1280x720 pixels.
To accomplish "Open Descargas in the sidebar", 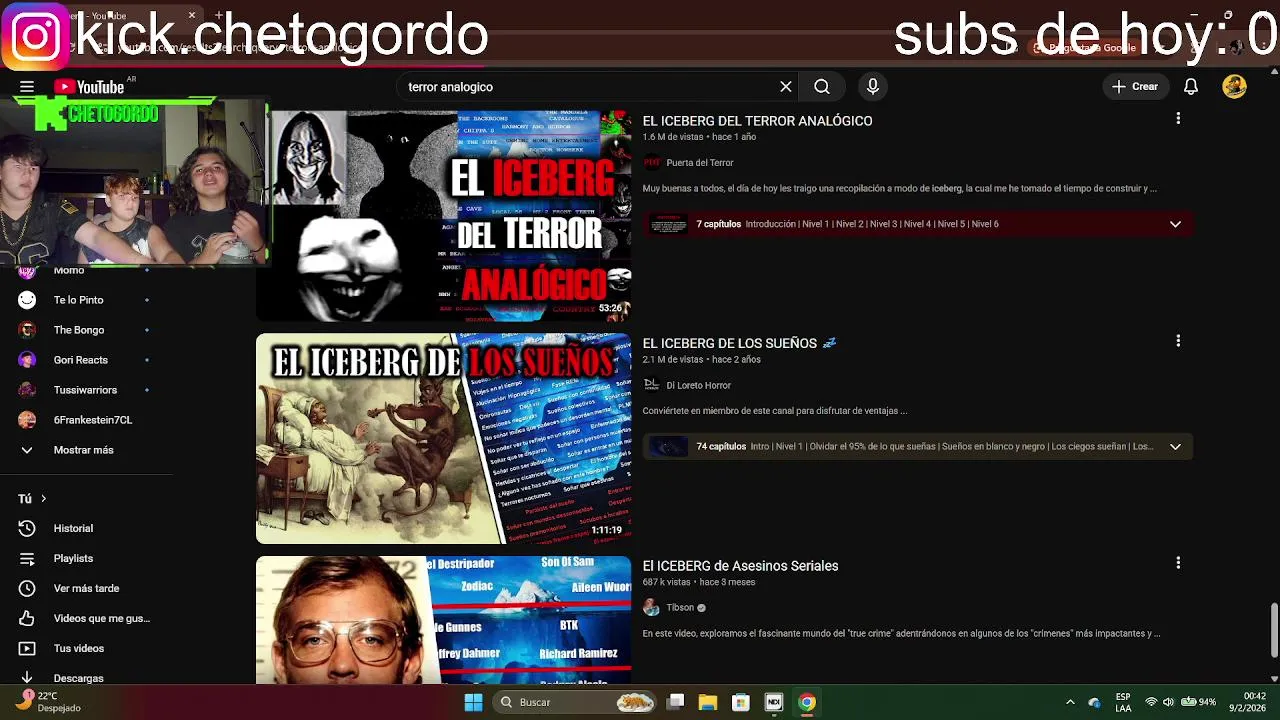I will 78,677.
